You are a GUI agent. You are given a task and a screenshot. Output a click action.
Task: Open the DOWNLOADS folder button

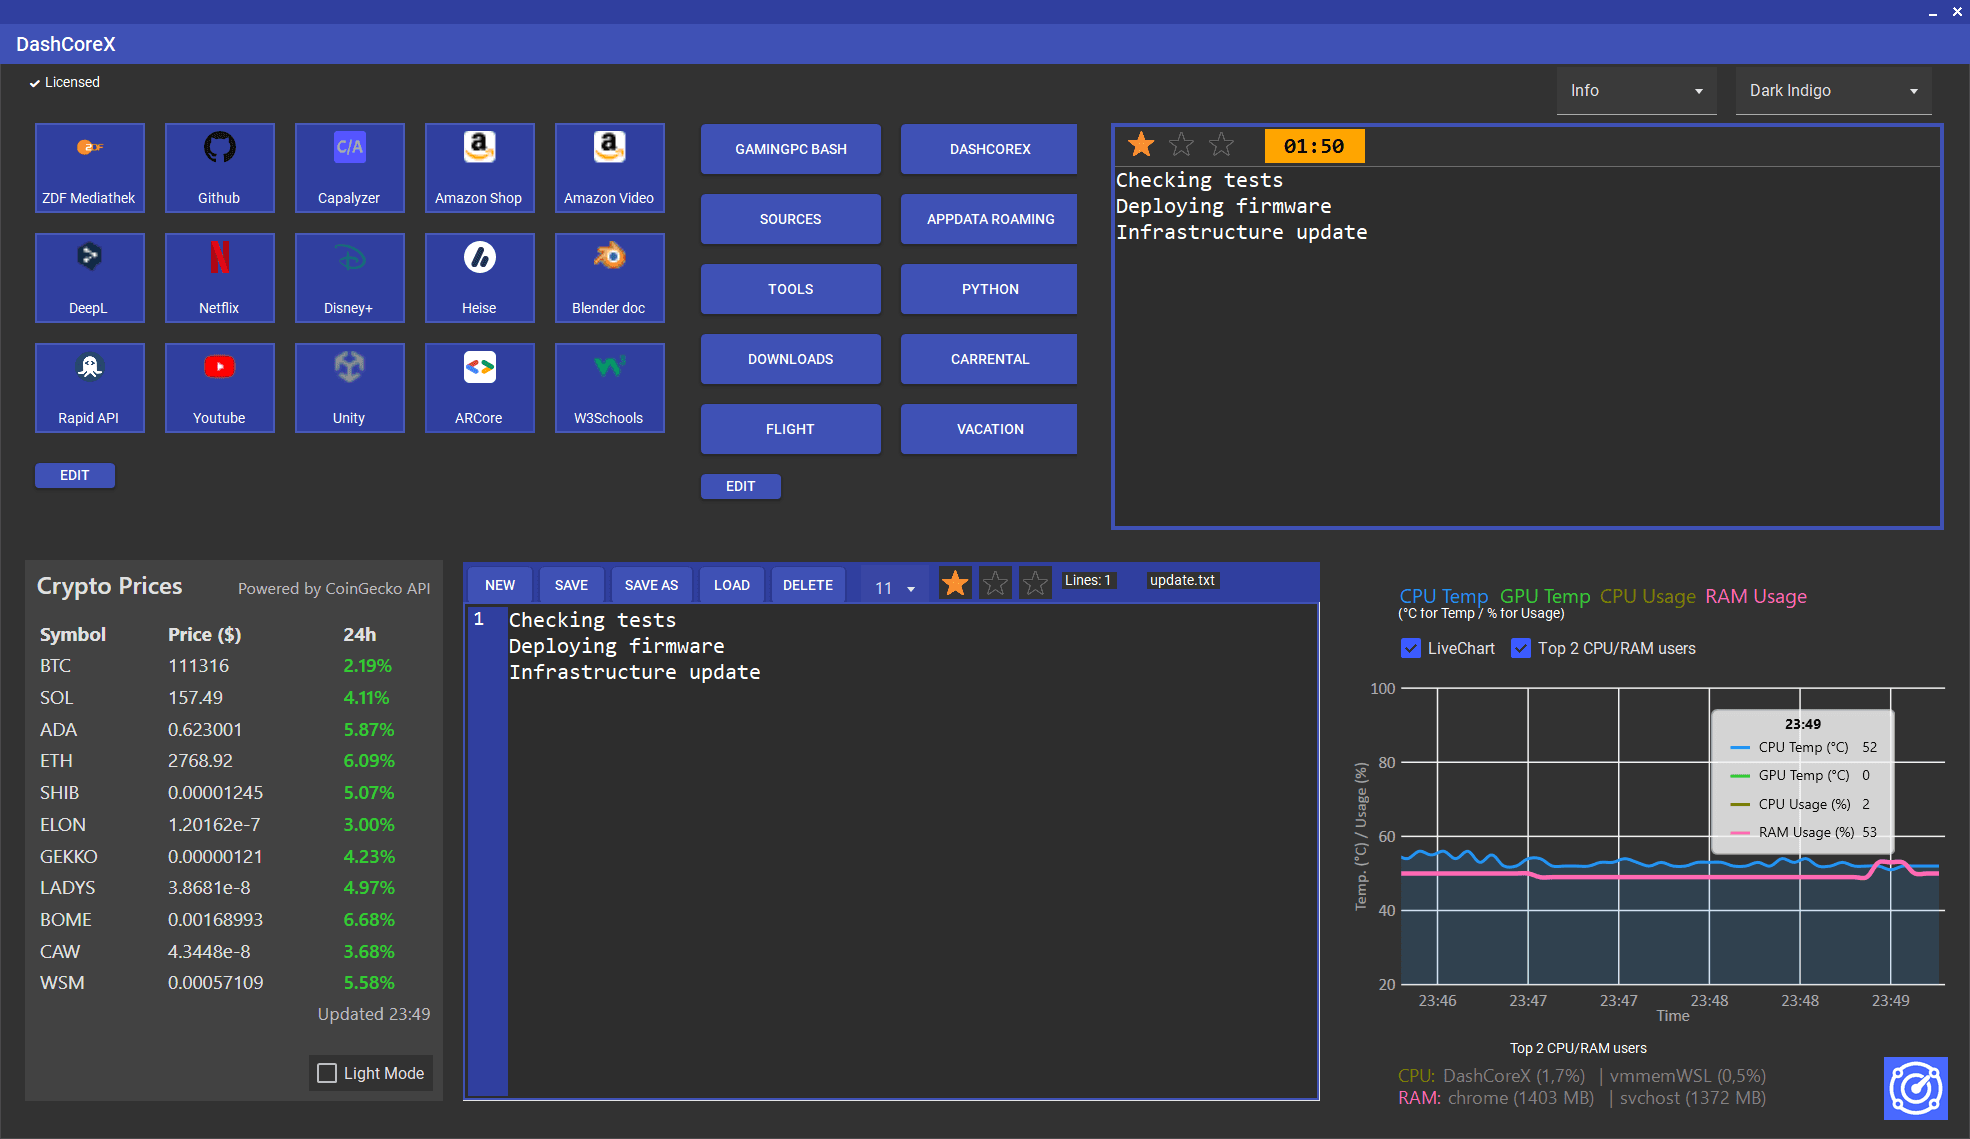point(790,359)
